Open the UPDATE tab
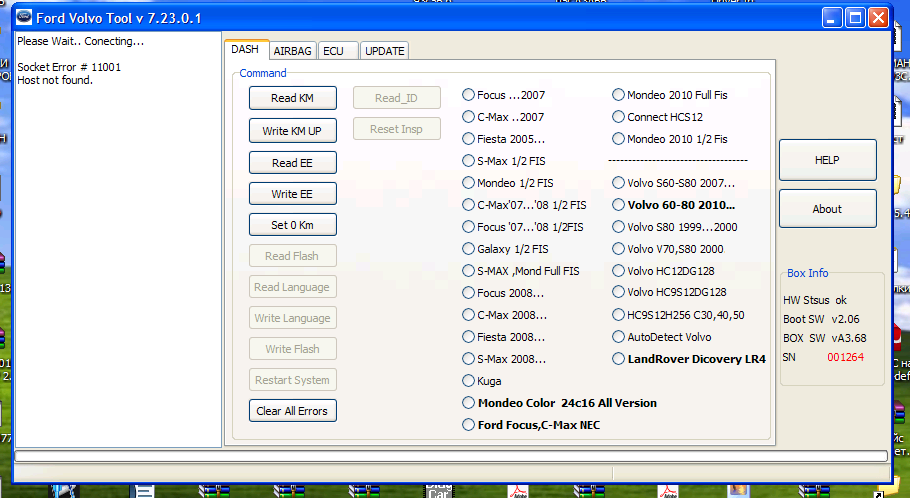This screenshot has width=910, height=498. 384,51
